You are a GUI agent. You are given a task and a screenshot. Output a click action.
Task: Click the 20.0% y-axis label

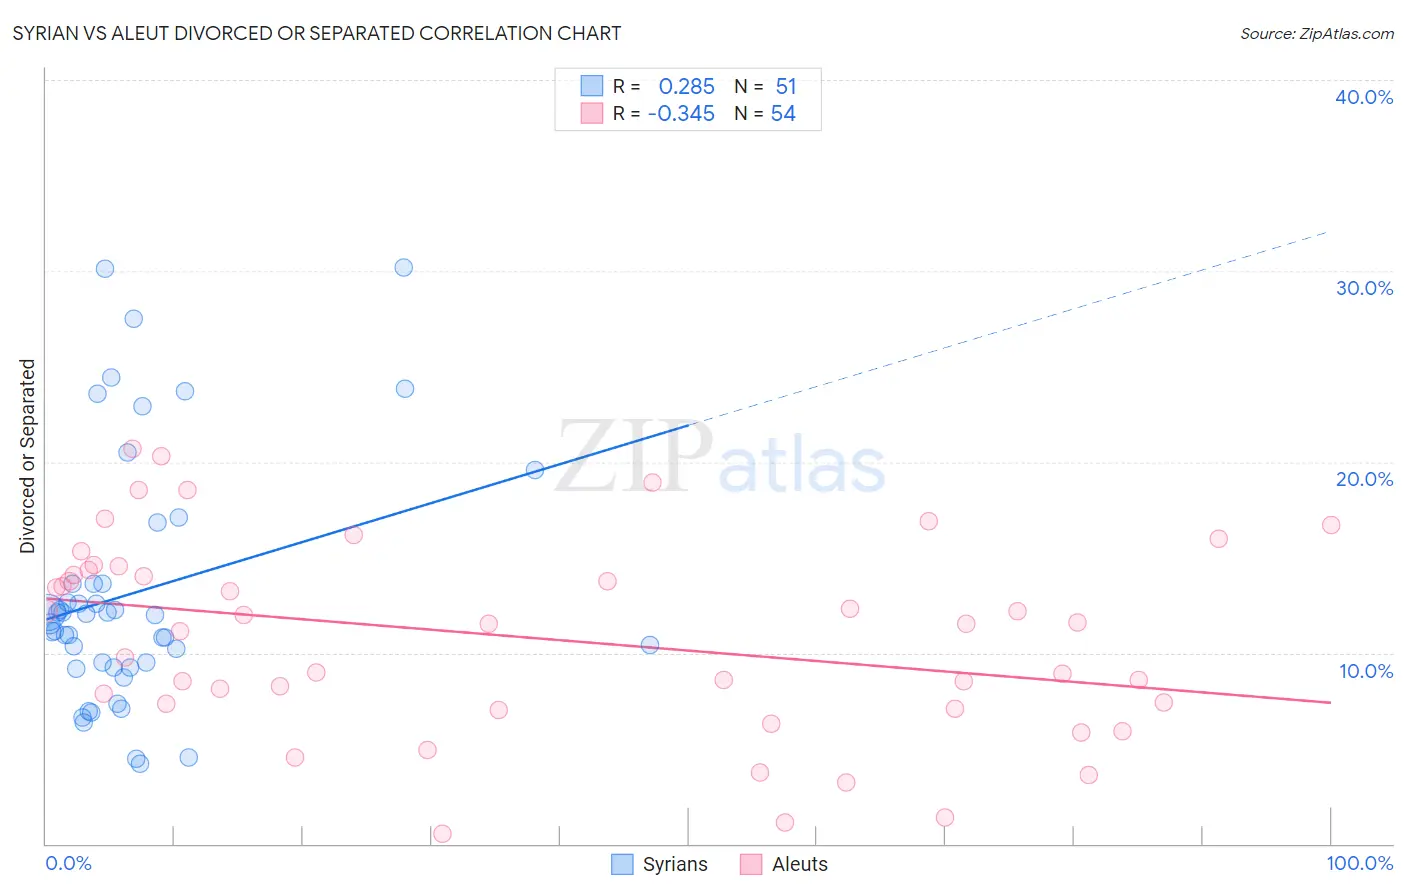tap(1364, 479)
